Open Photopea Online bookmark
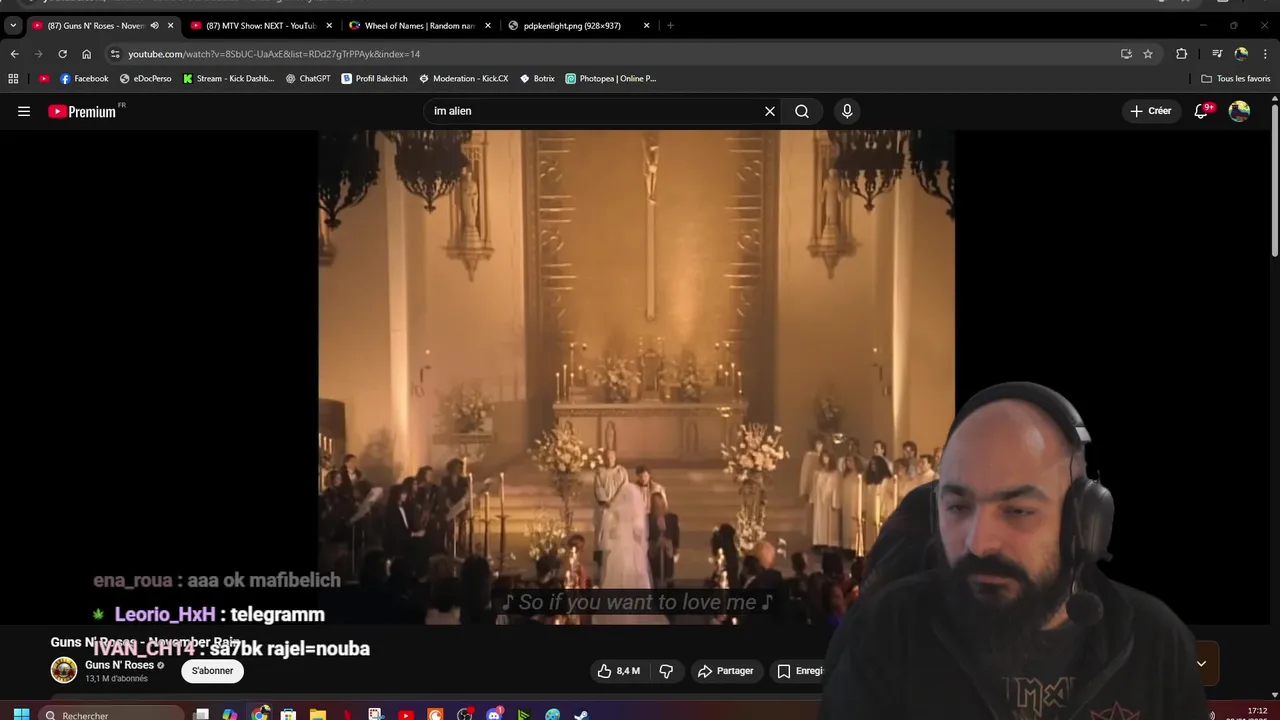 611,78
